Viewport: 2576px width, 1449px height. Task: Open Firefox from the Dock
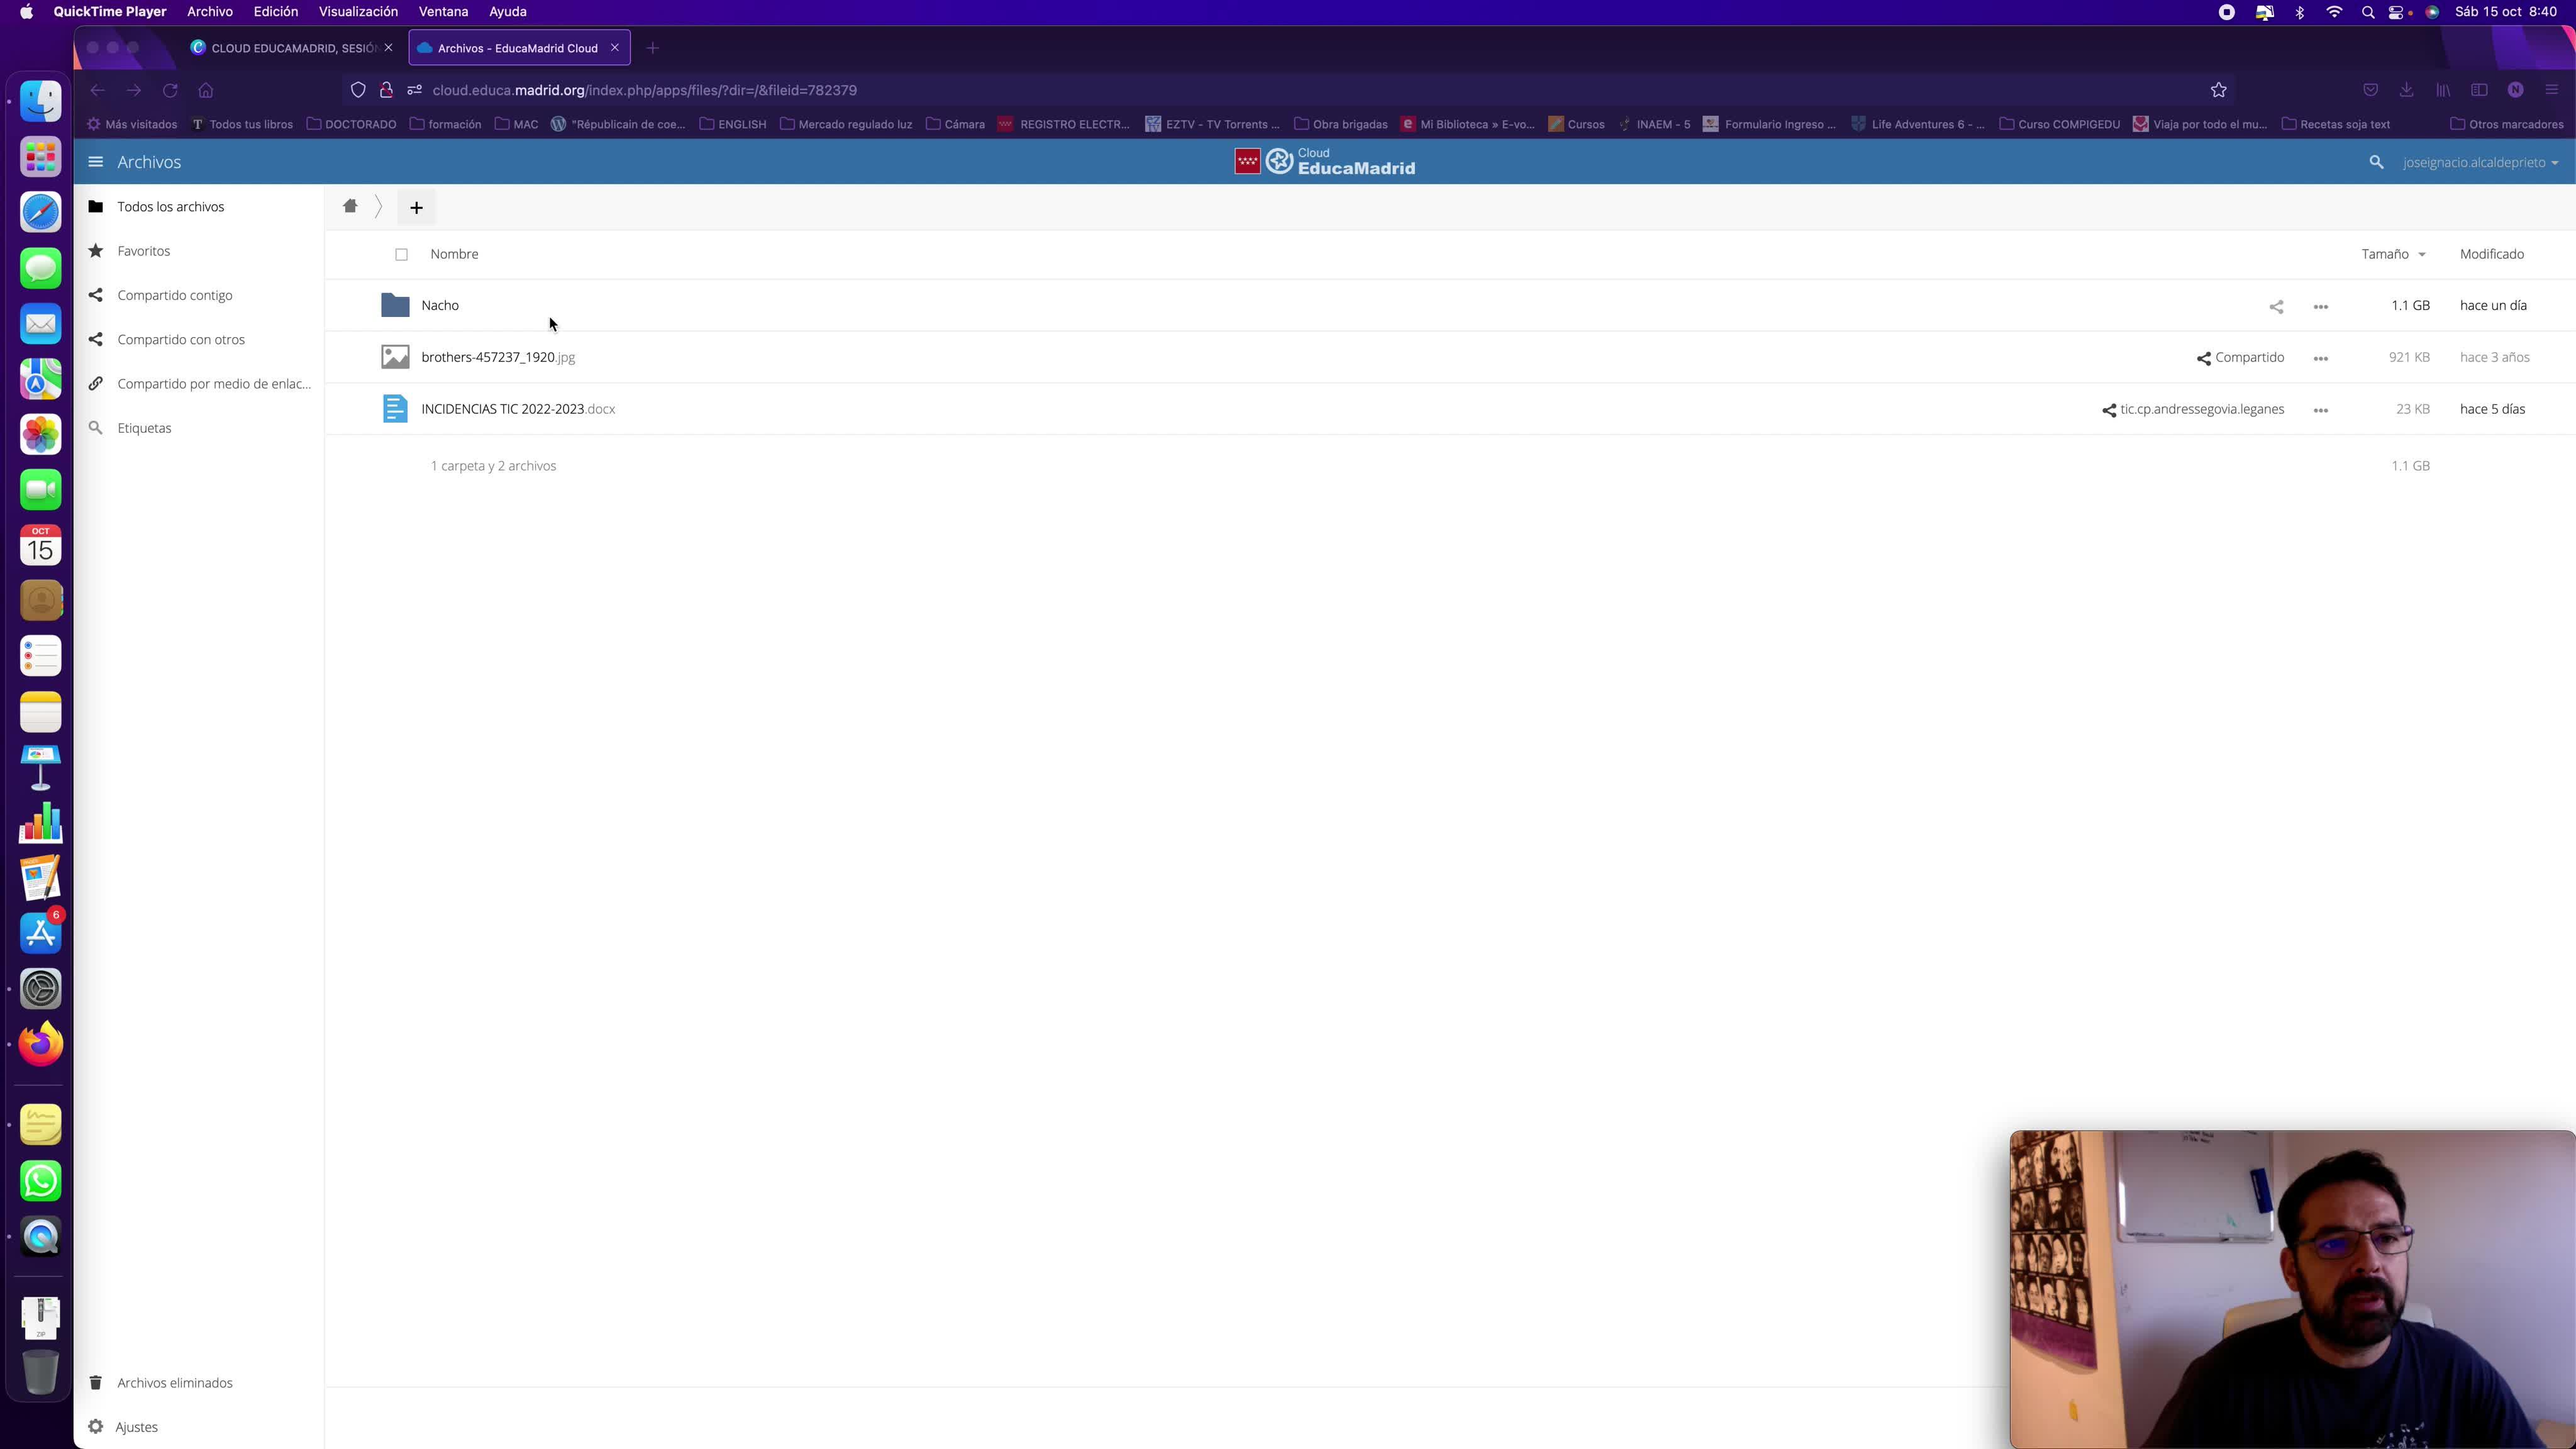click(x=41, y=1044)
